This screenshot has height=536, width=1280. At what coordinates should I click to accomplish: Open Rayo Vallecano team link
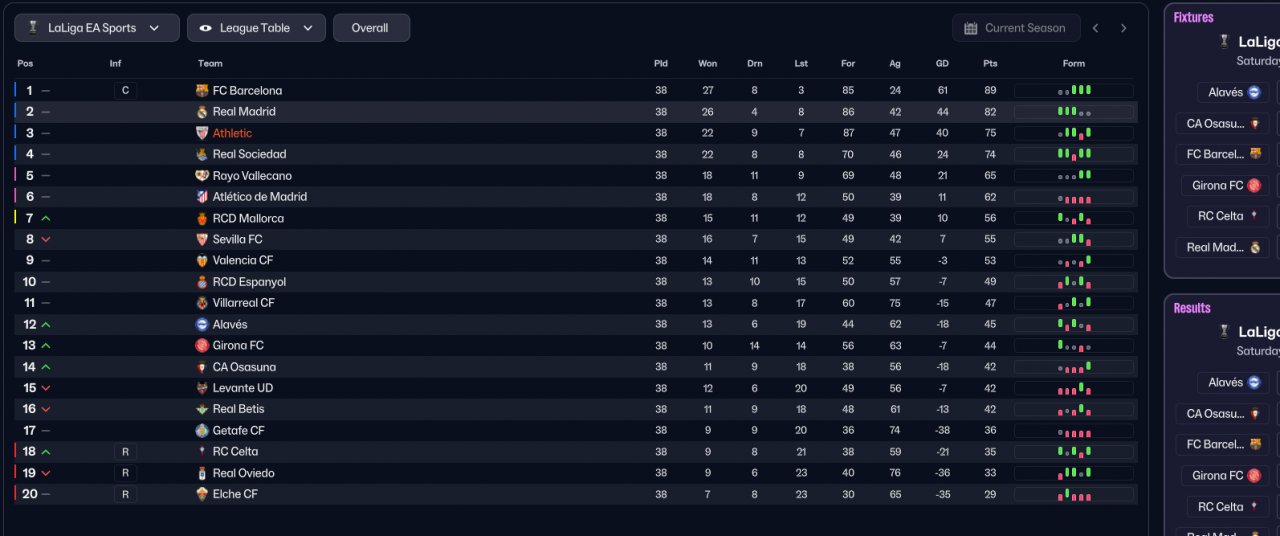pos(252,176)
